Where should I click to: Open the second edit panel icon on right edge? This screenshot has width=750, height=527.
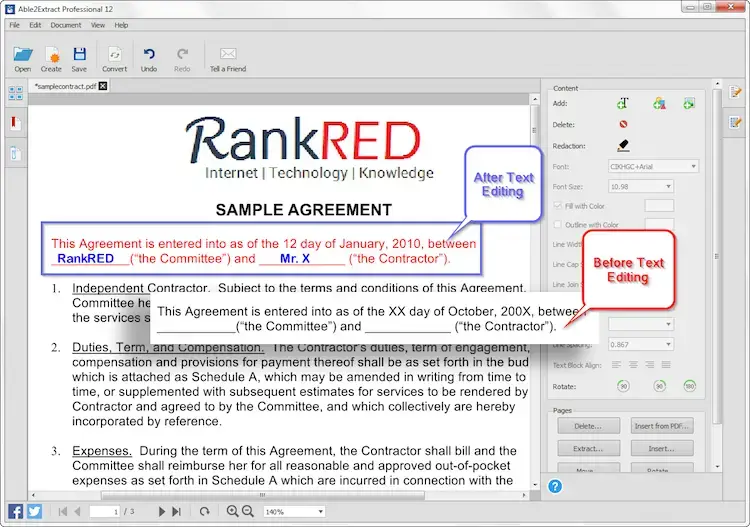(x=736, y=122)
